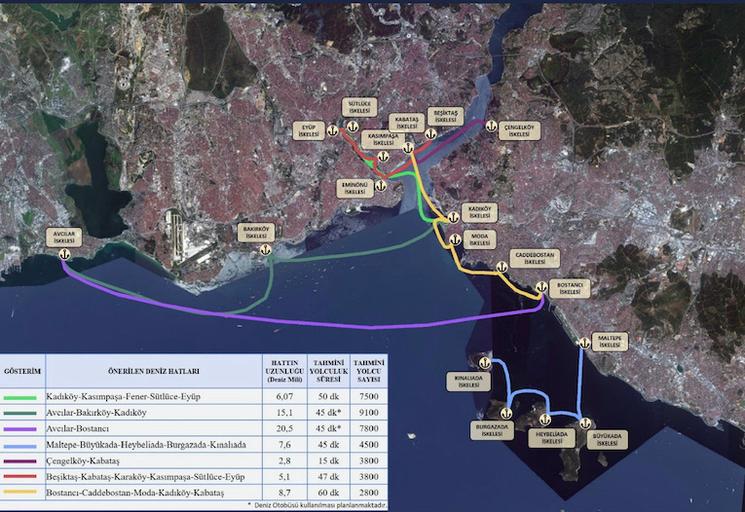Click the Çengelköy pier anchor icon

click(x=490, y=126)
